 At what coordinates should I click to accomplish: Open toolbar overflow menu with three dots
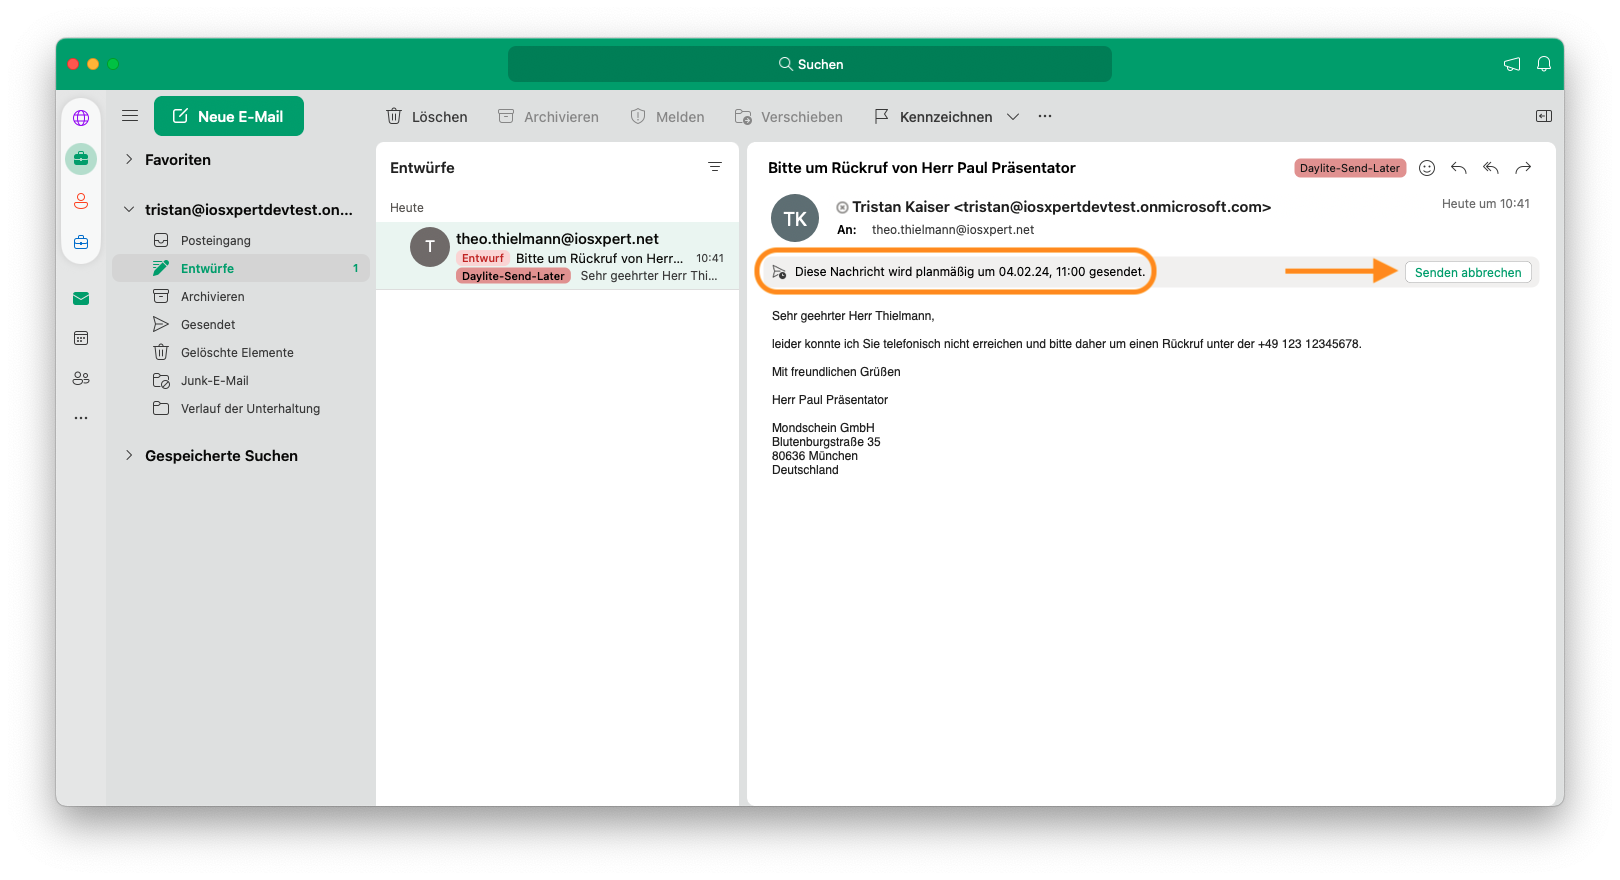tap(1045, 116)
